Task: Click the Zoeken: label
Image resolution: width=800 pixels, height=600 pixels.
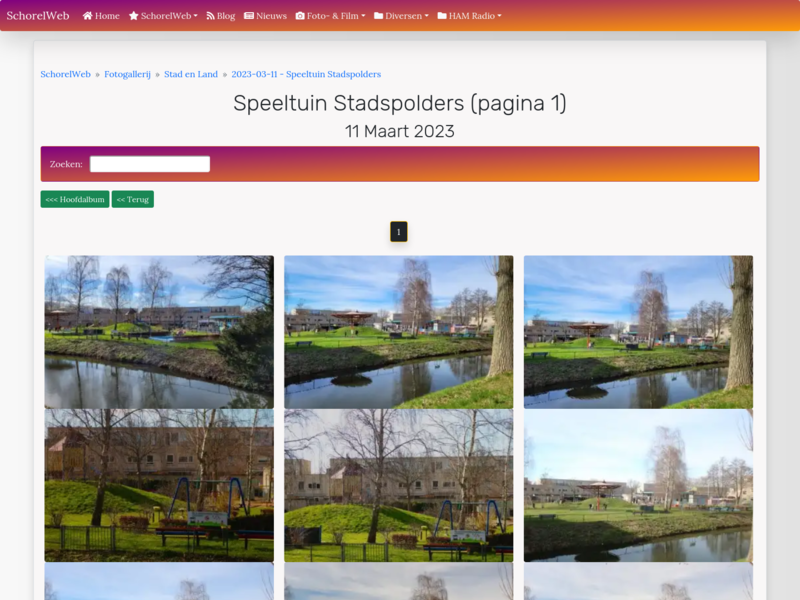Action: (66, 164)
